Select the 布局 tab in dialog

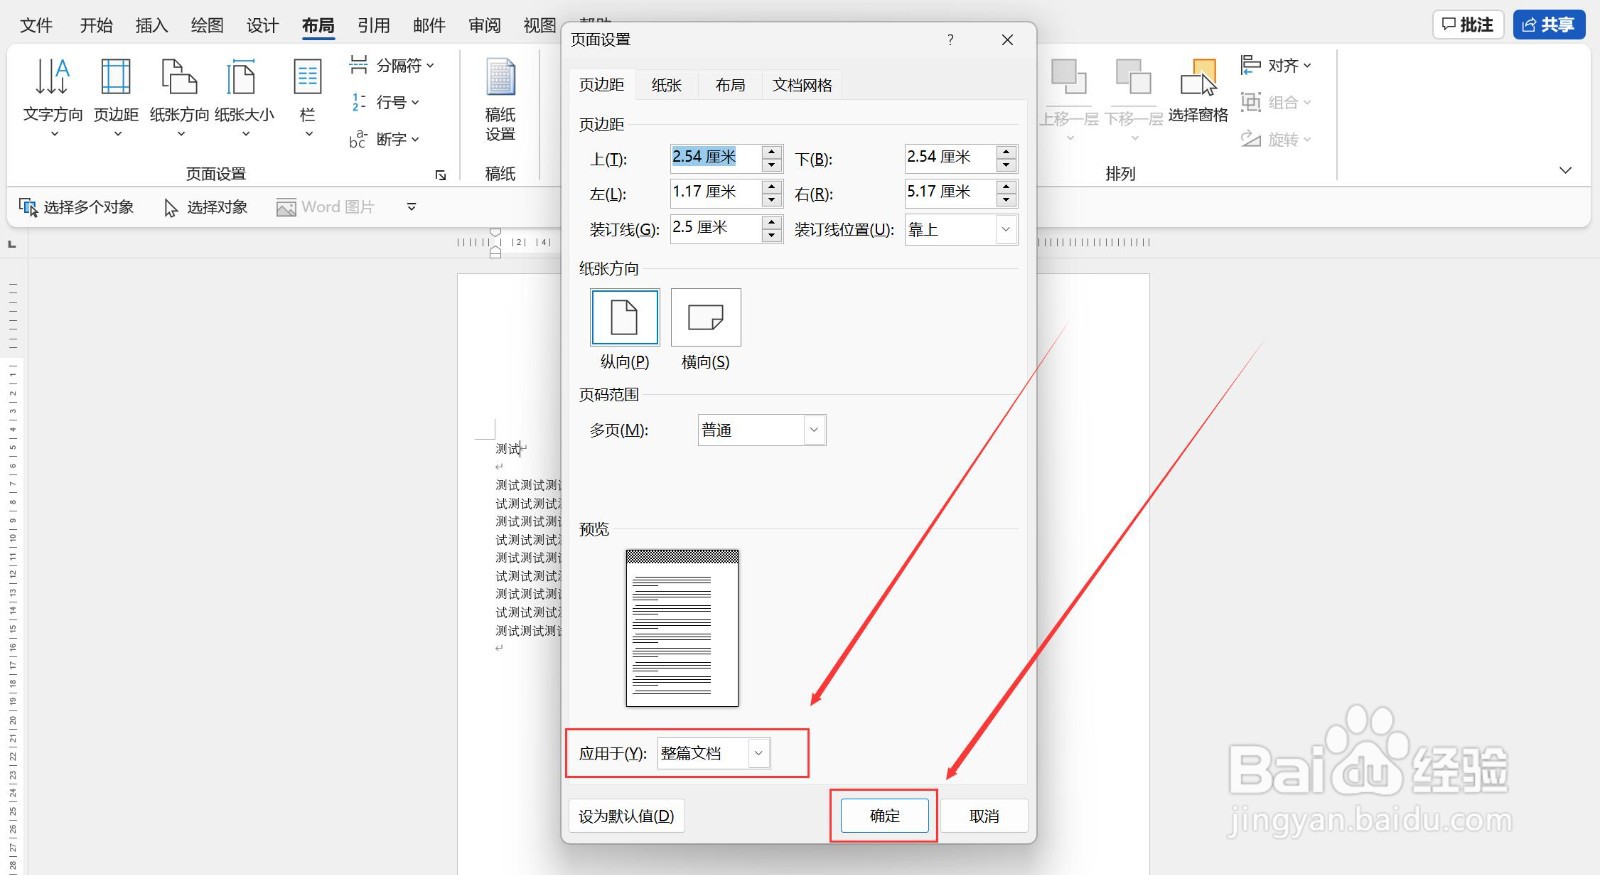731,85
